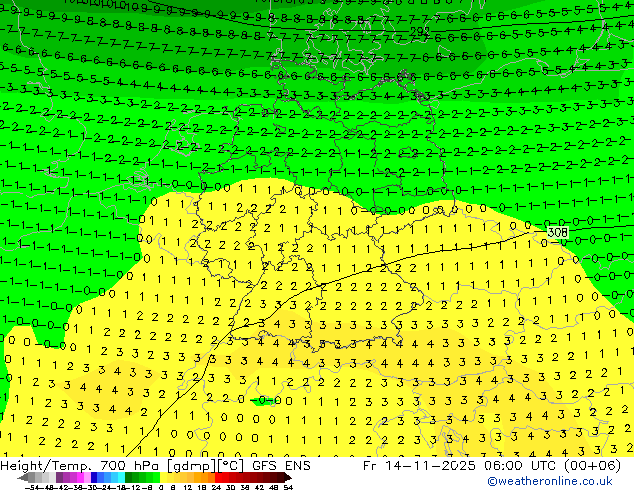This screenshot has height=490, width=634.
Task: Click the [gdmp] unit label
Action: [x=191, y=466]
